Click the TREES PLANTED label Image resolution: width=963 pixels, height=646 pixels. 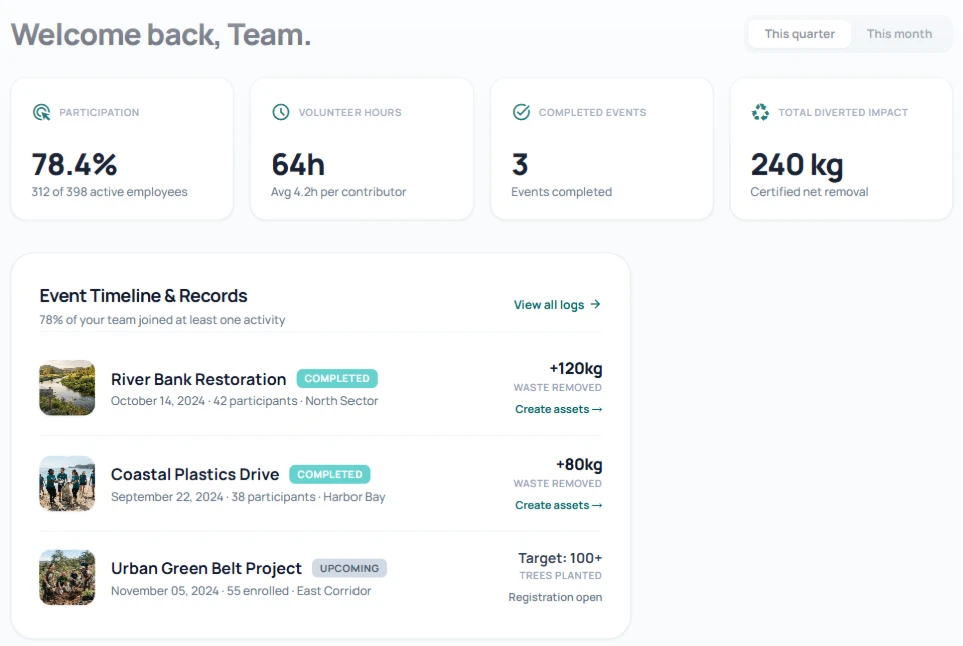560,575
